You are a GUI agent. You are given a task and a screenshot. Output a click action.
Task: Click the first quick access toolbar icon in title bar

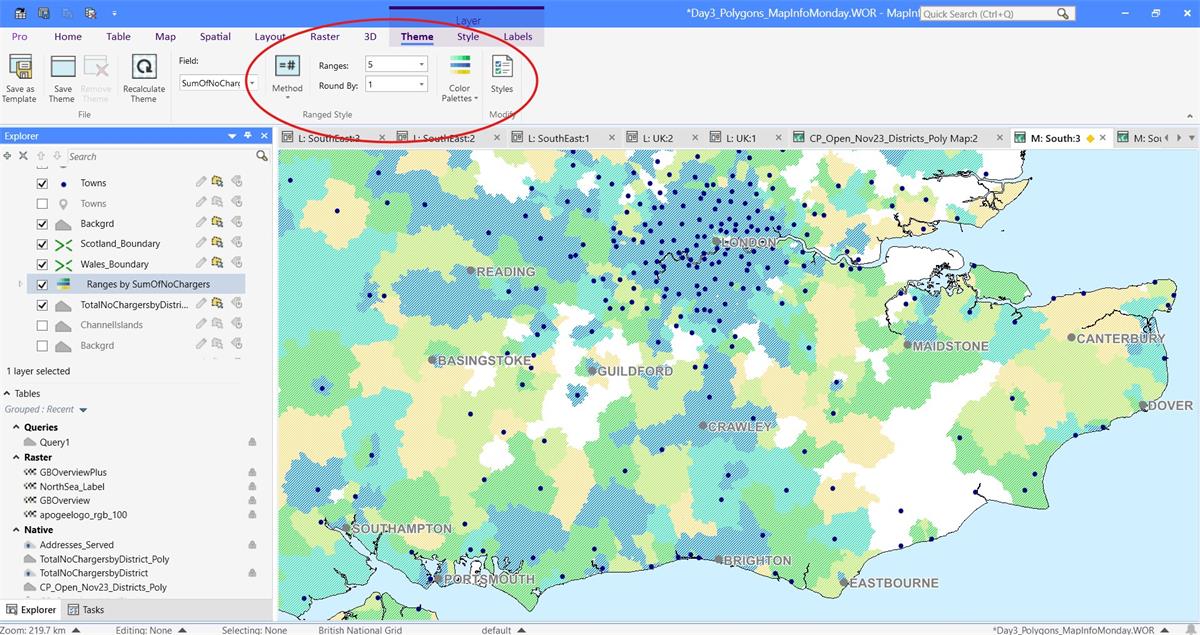tap(20, 13)
